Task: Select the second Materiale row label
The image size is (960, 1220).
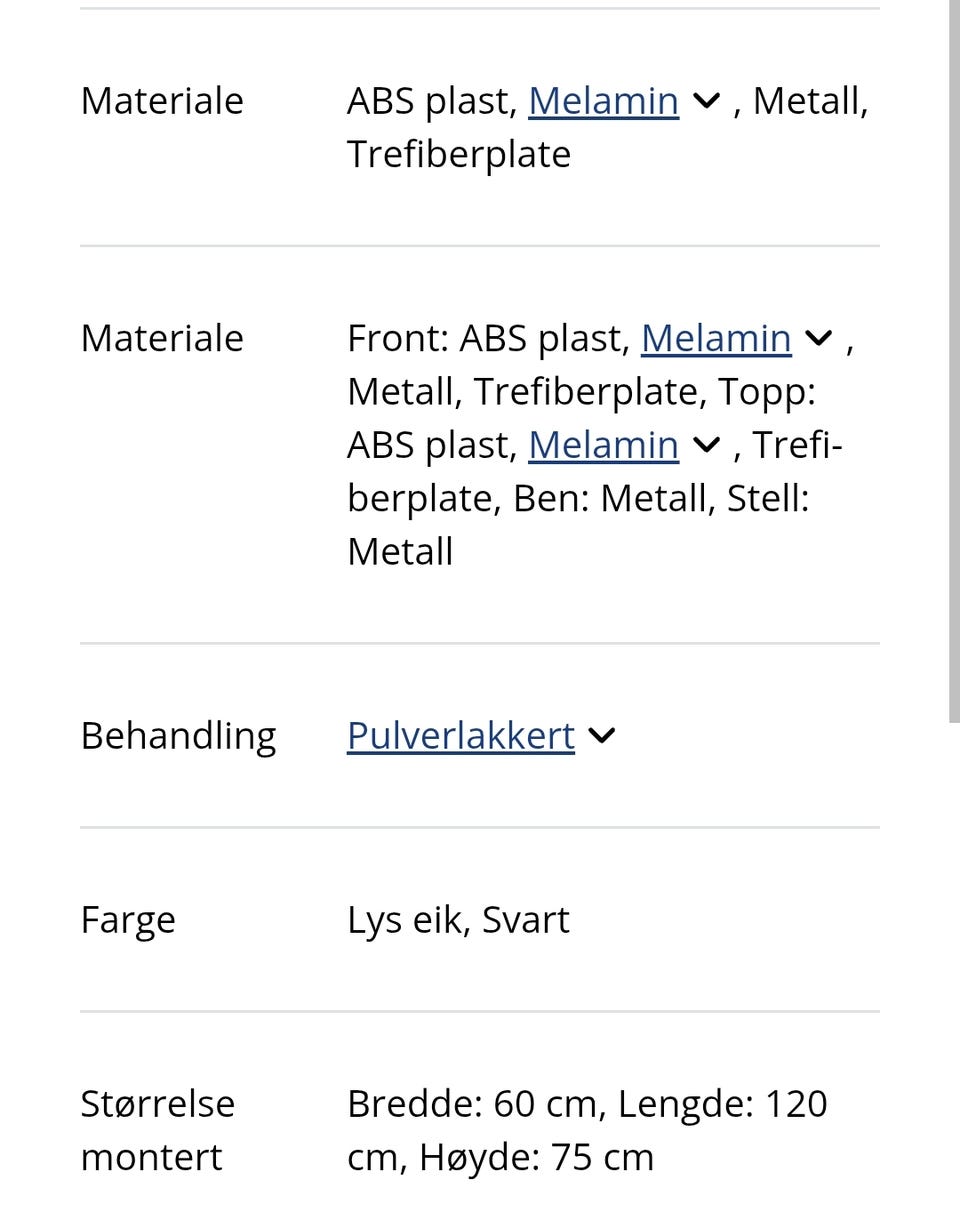Action: click(162, 338)
